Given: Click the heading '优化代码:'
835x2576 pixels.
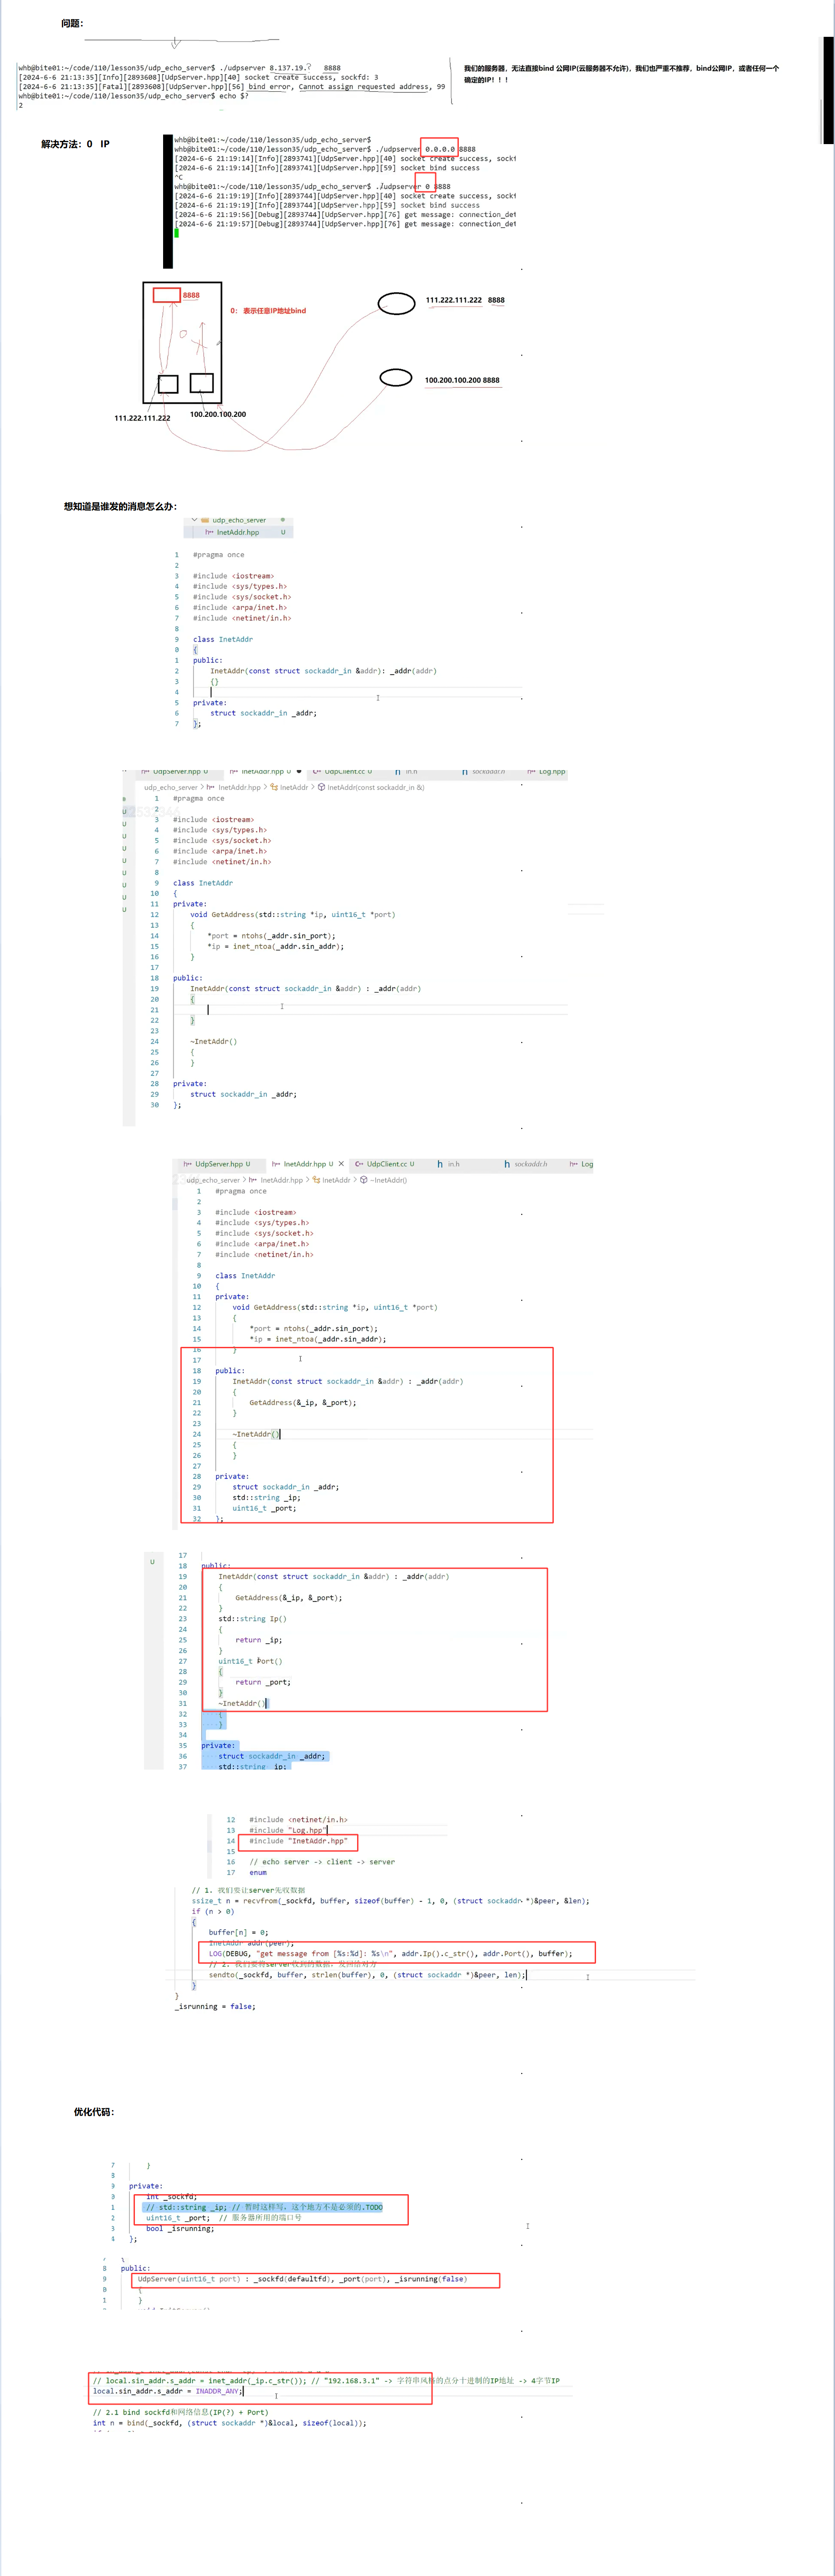Looking at the screenshot, I should pyautogui.click(x=94, y=2112).
